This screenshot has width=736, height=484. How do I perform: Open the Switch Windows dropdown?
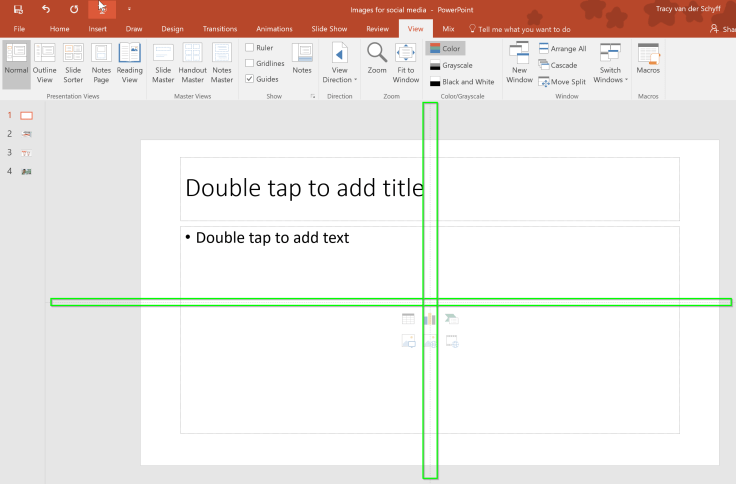[610, 62]
